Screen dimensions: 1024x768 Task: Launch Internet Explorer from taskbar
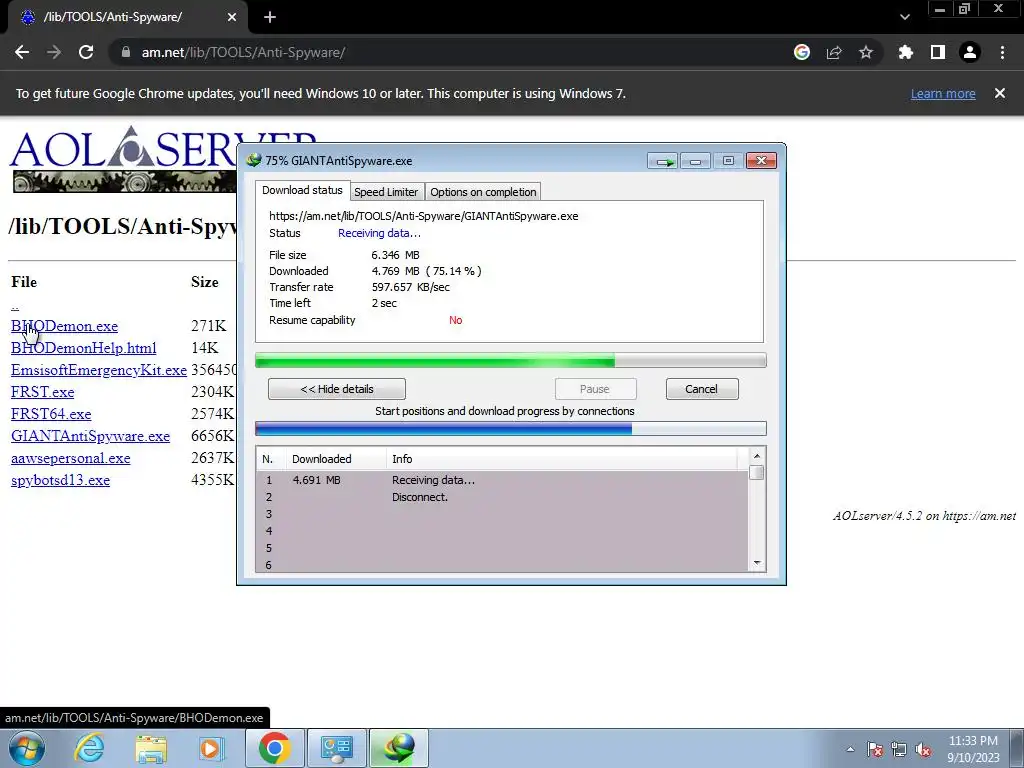[89, 748]
